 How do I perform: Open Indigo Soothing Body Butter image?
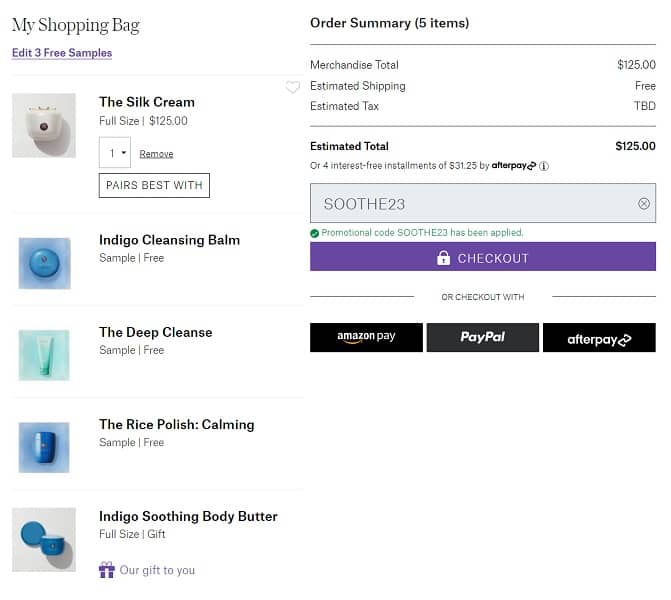(44, 539)
